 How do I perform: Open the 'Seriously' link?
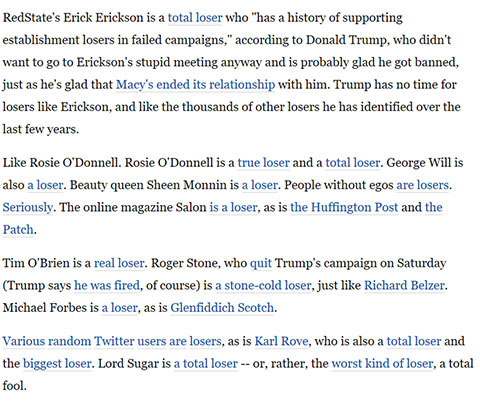point(28,207)
